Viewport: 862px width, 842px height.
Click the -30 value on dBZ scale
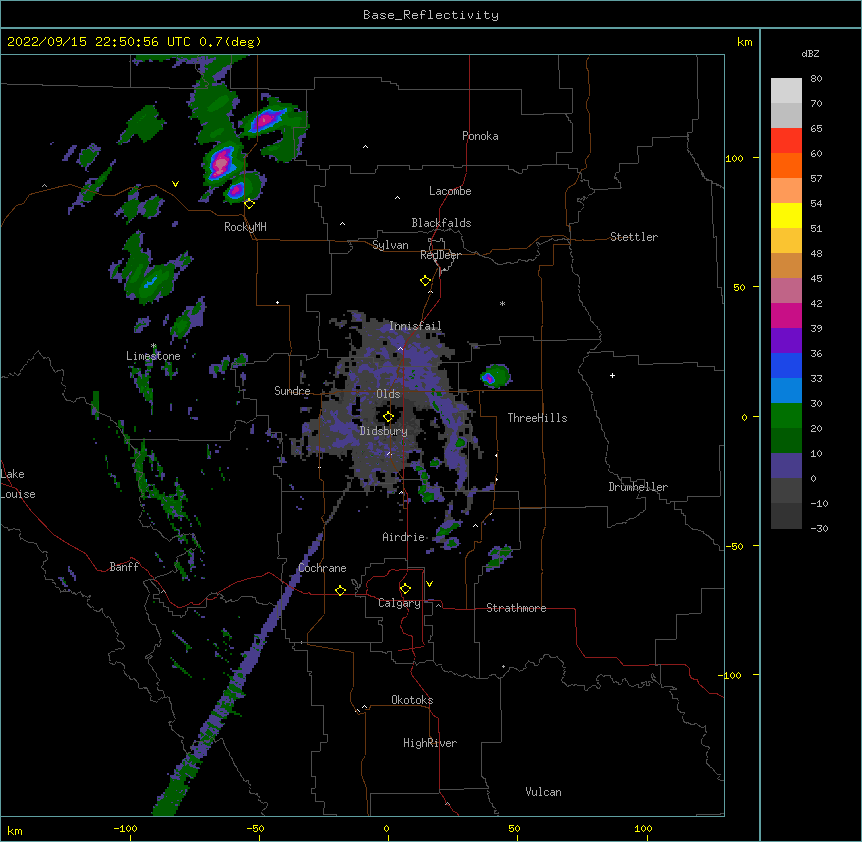pyautogui.click(x=819, y=528)
